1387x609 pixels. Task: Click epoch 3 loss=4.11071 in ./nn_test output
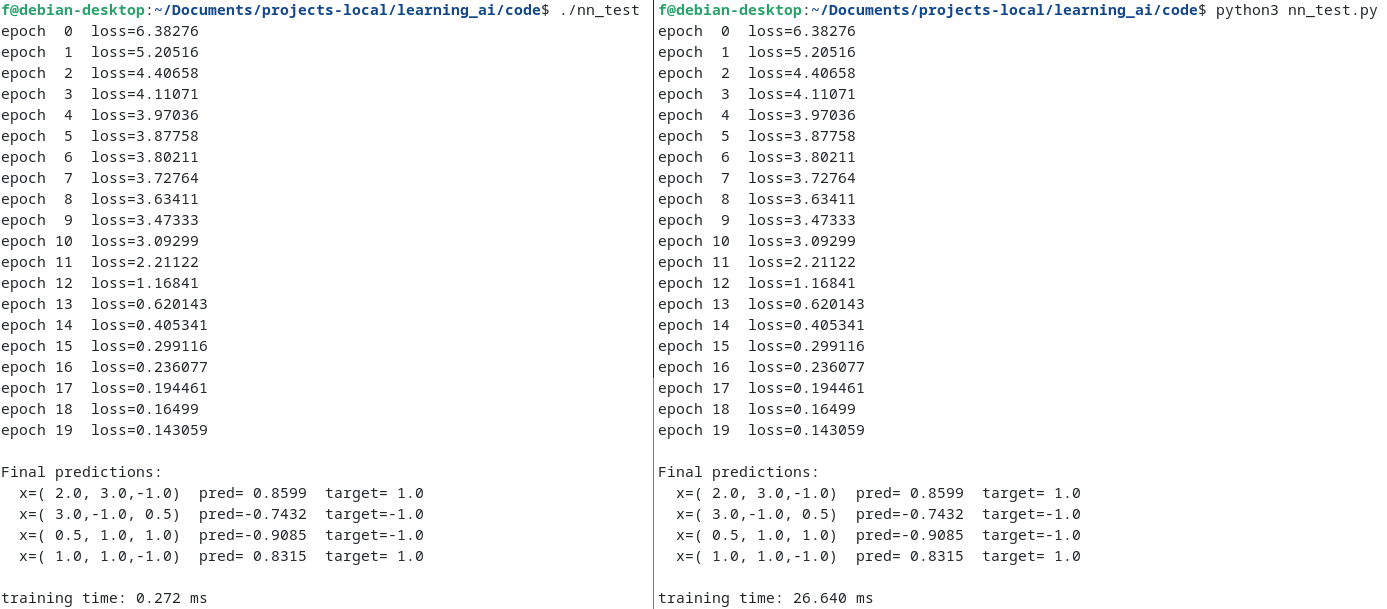pyautogui.click(x=100, y=94)
